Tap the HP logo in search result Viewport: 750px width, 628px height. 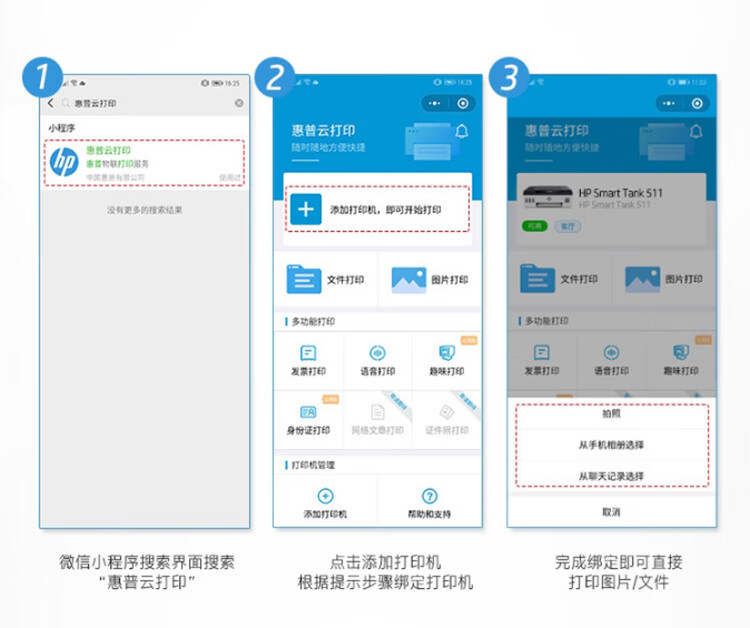point(64,162)
